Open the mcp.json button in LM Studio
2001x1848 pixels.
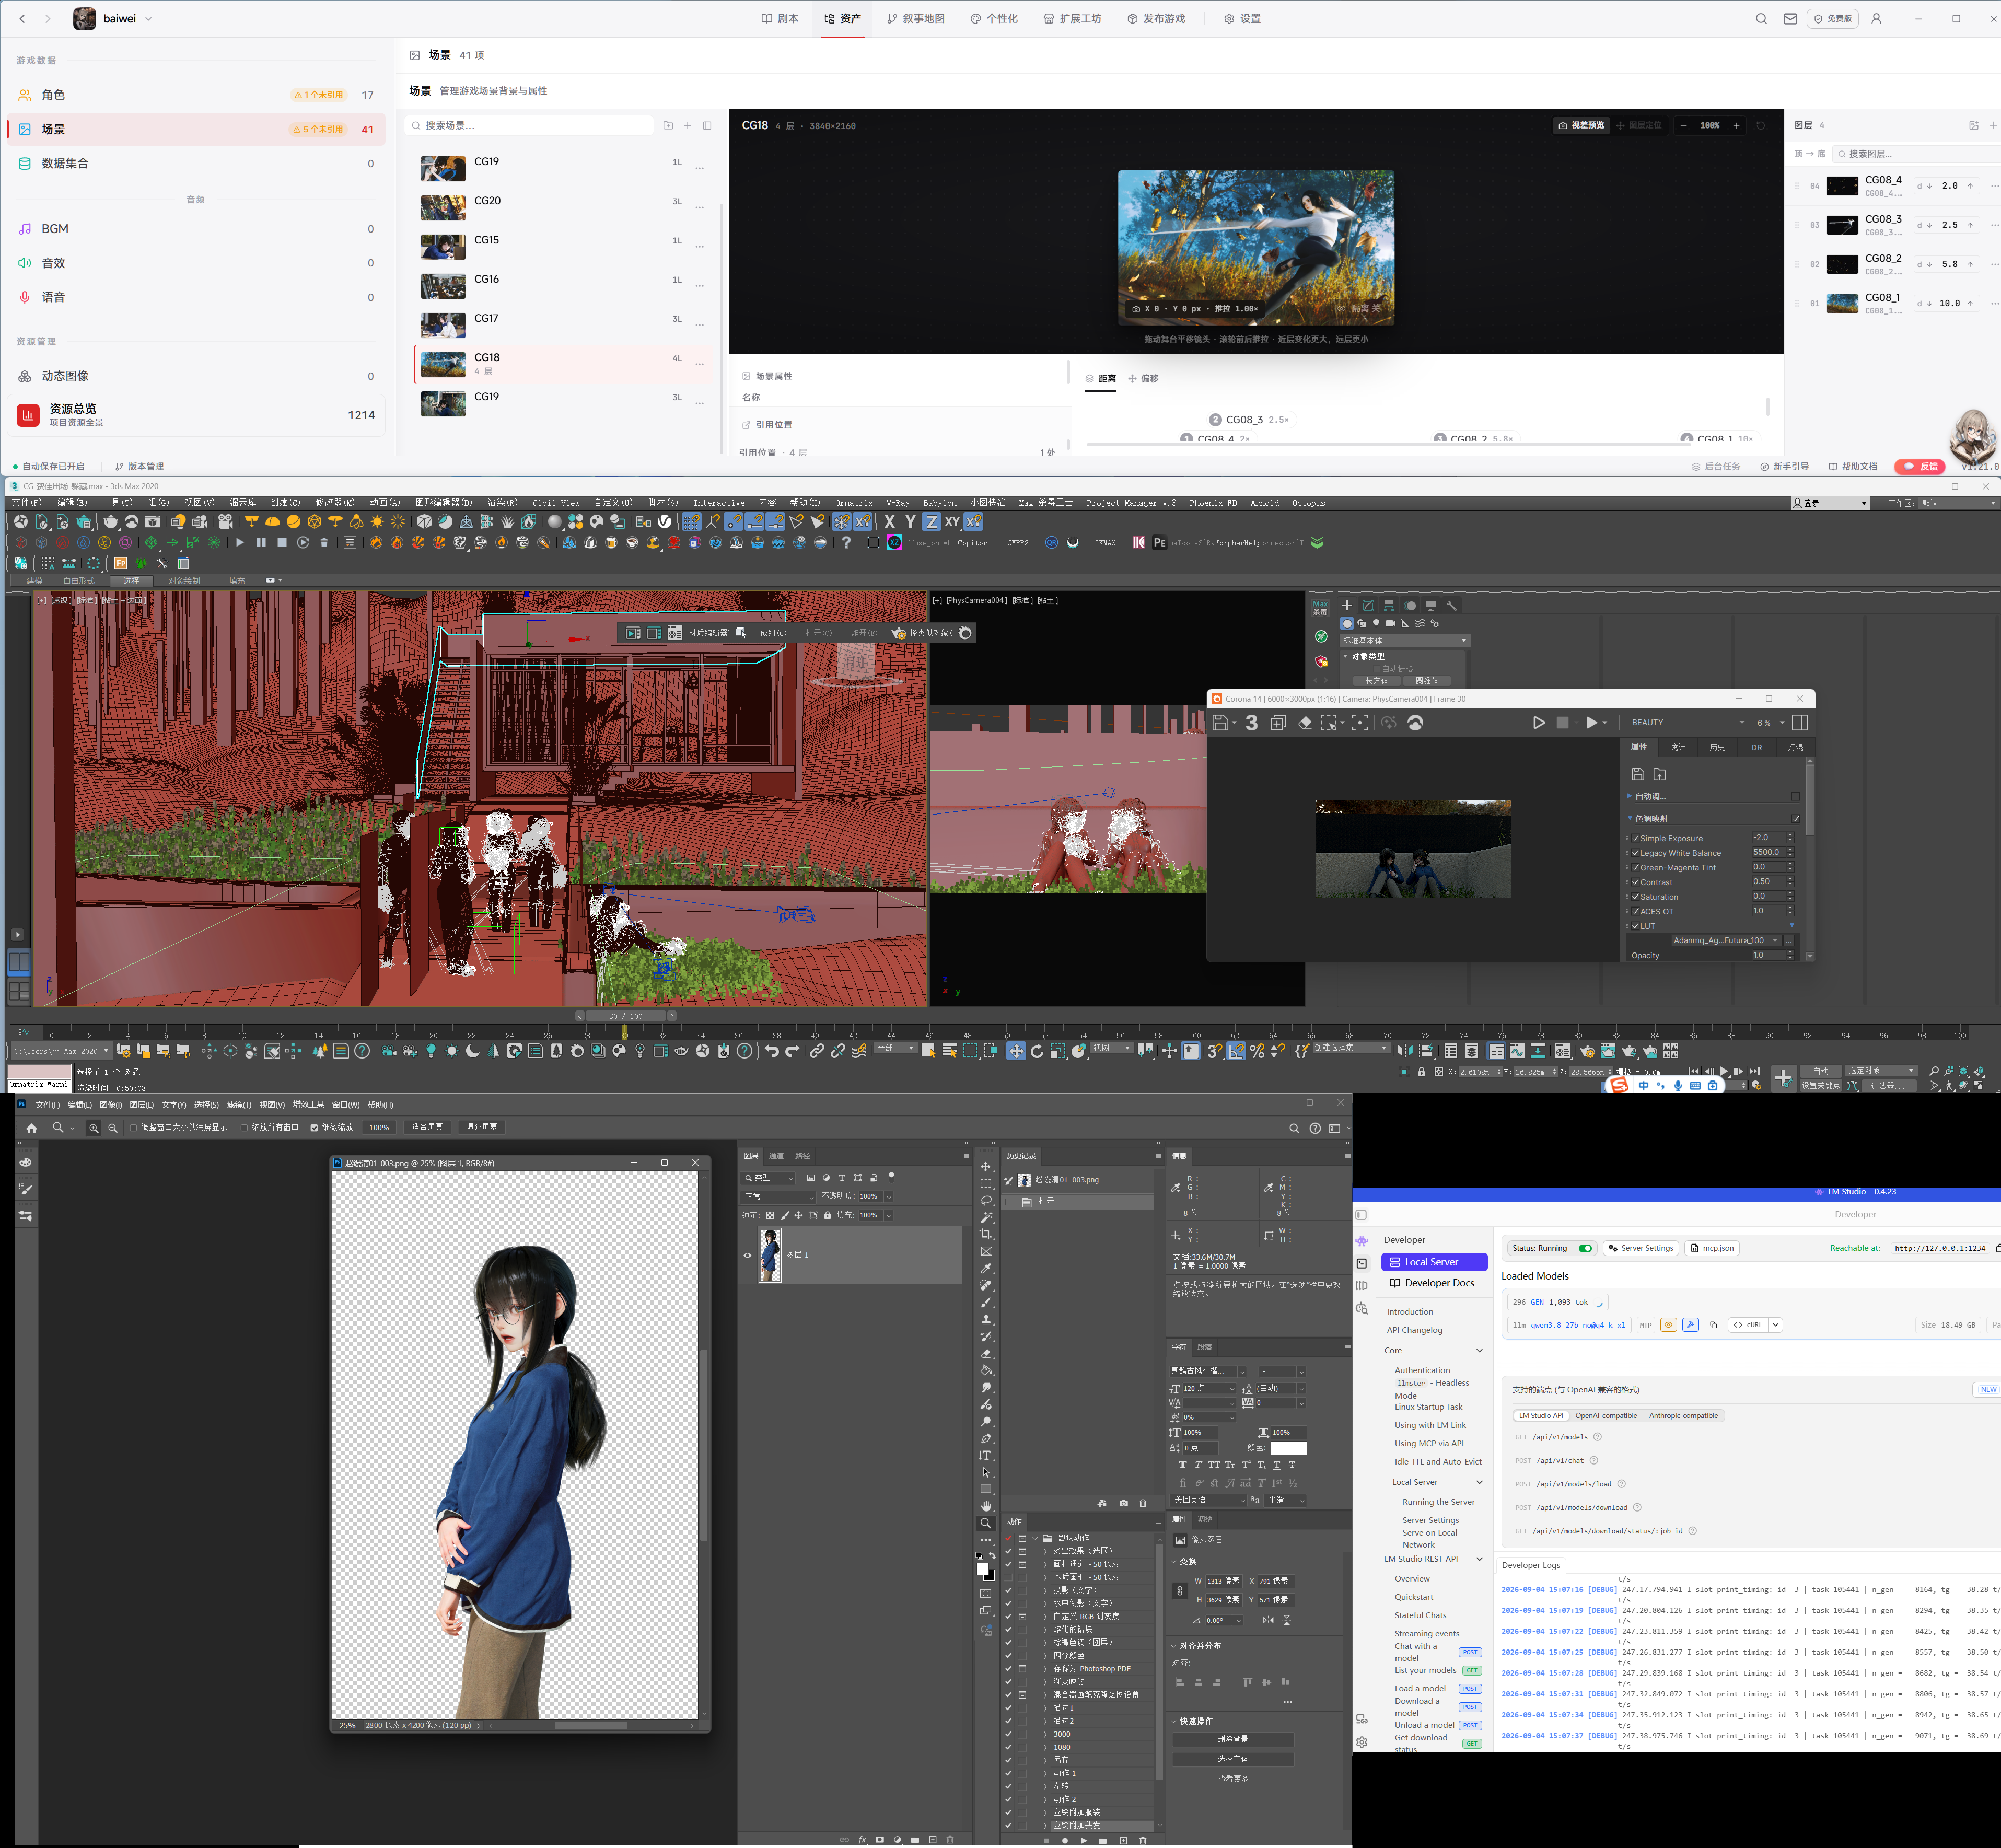pyautogui.click(x=1712, y=1248)
